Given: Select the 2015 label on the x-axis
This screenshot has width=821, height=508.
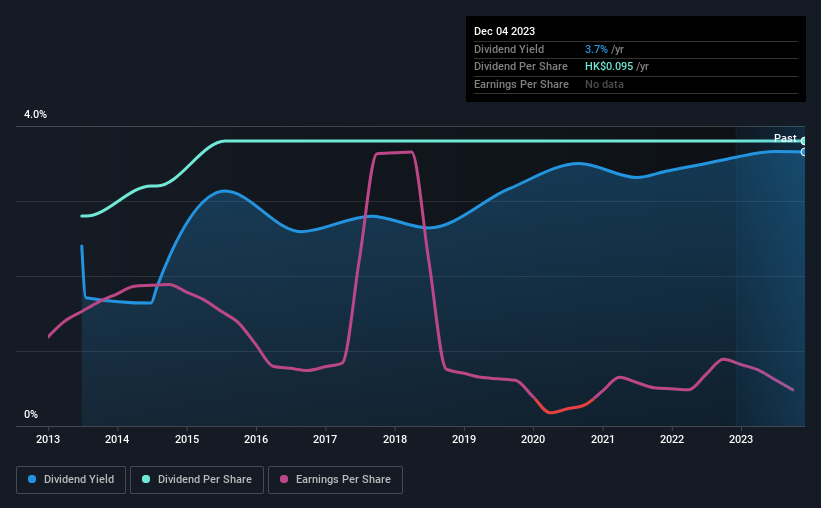Looking at the screenshot, I should pyautogui.click(x=187, y=439).
